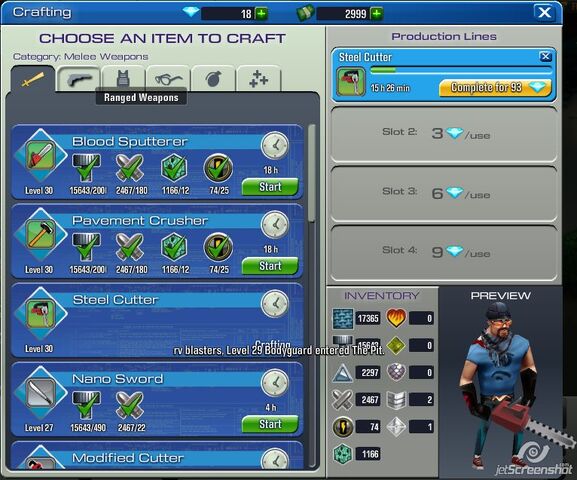Select Pavement Crusher hammer icon
The width and height of the screenshot is (577, 480).
click(x=40, y=235)
